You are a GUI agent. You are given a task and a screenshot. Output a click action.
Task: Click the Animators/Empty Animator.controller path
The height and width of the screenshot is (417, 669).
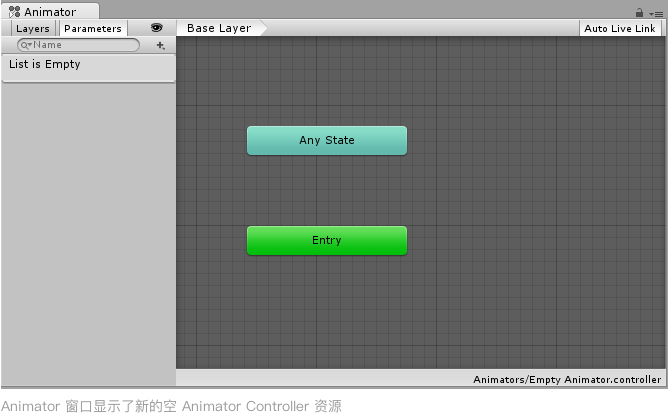tap(567, 379)
